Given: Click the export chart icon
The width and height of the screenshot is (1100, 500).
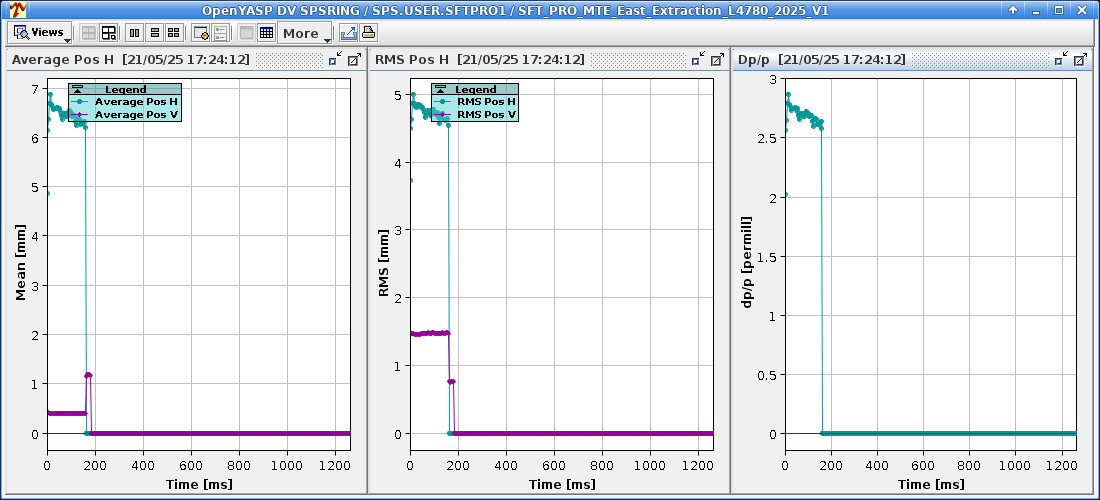Looking at the screenshot, I should point(348,33).
